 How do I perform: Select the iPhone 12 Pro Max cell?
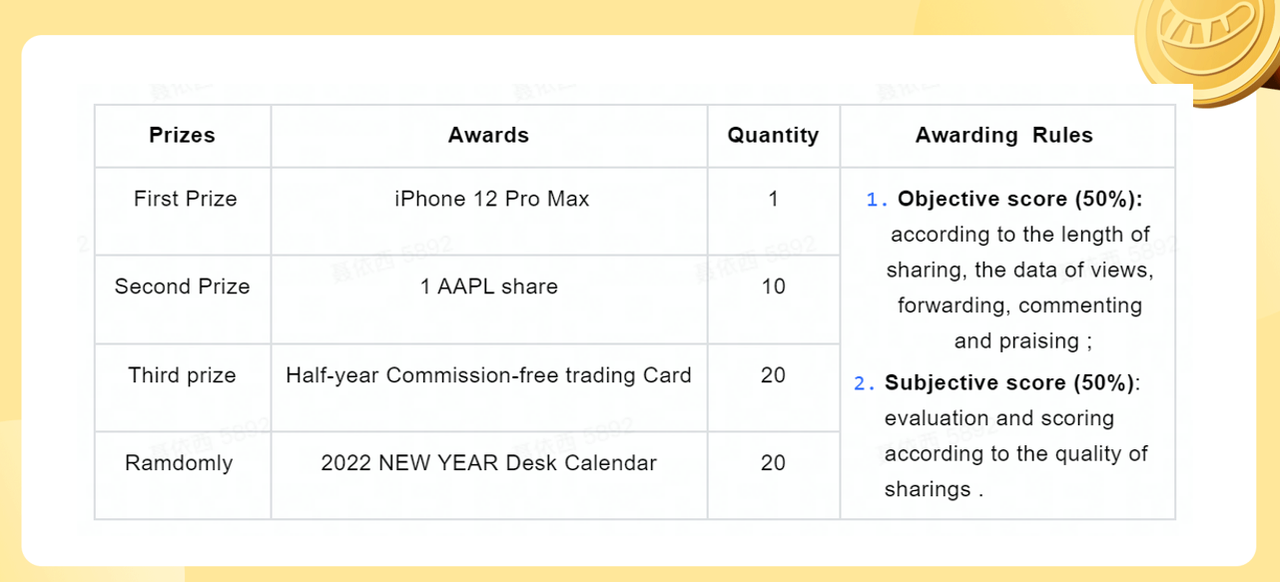(x=491, y=199)
